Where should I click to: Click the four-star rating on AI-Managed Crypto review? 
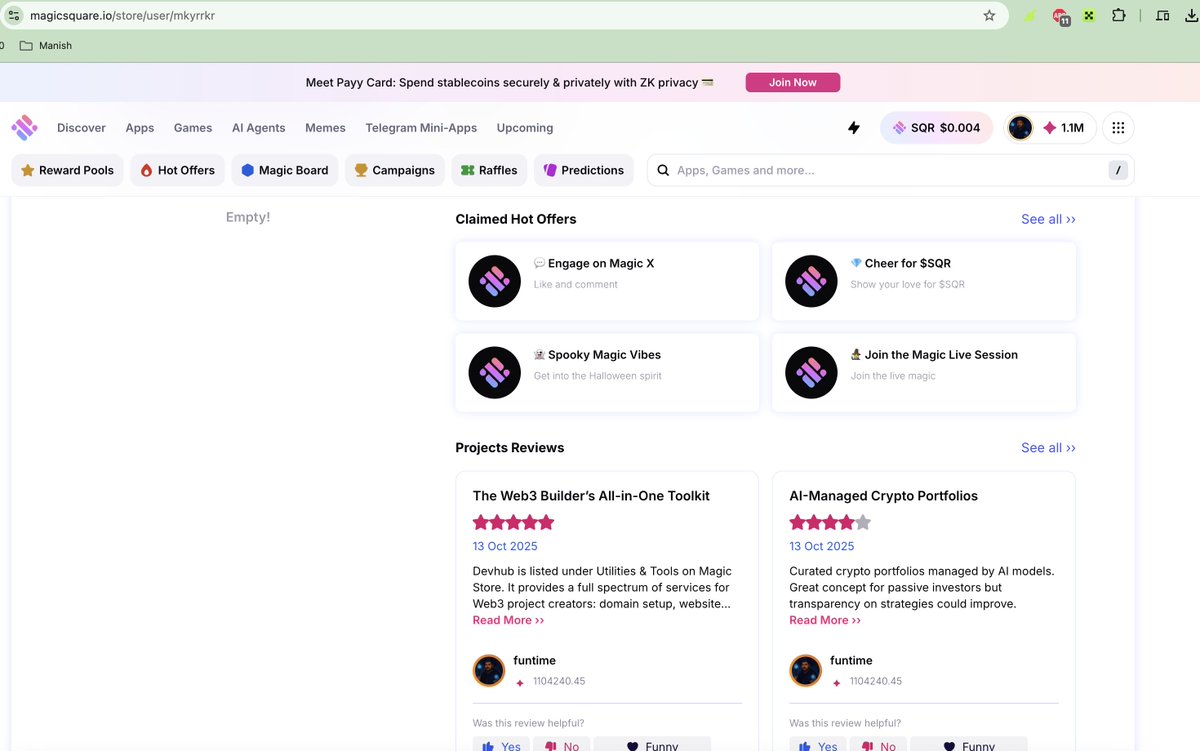[830, 522]
